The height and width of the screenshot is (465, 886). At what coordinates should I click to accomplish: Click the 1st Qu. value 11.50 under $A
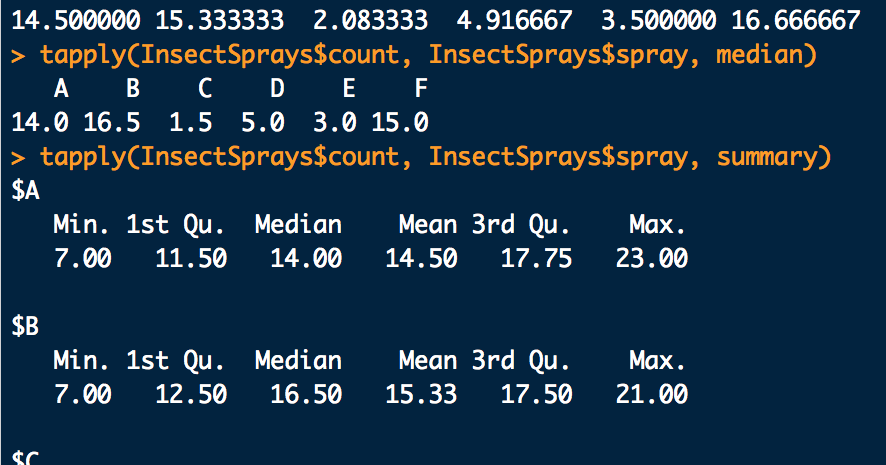[x=191, y=259]
